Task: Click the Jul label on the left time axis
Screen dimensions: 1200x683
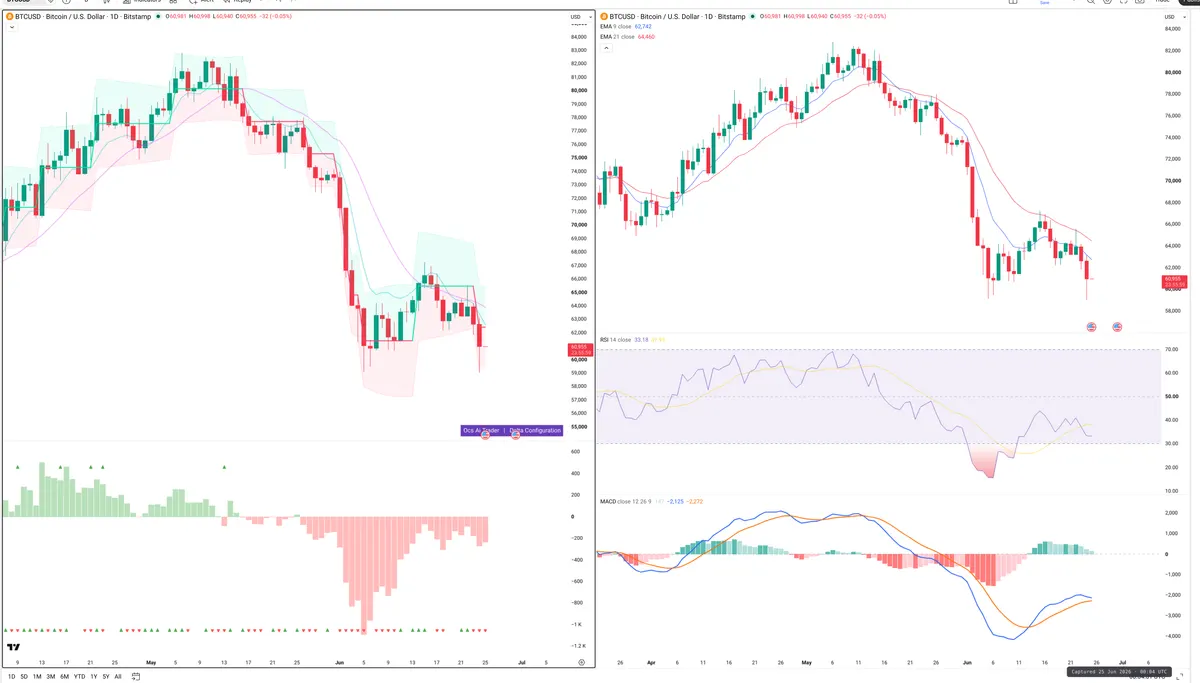Action: (x=521, y=662)
